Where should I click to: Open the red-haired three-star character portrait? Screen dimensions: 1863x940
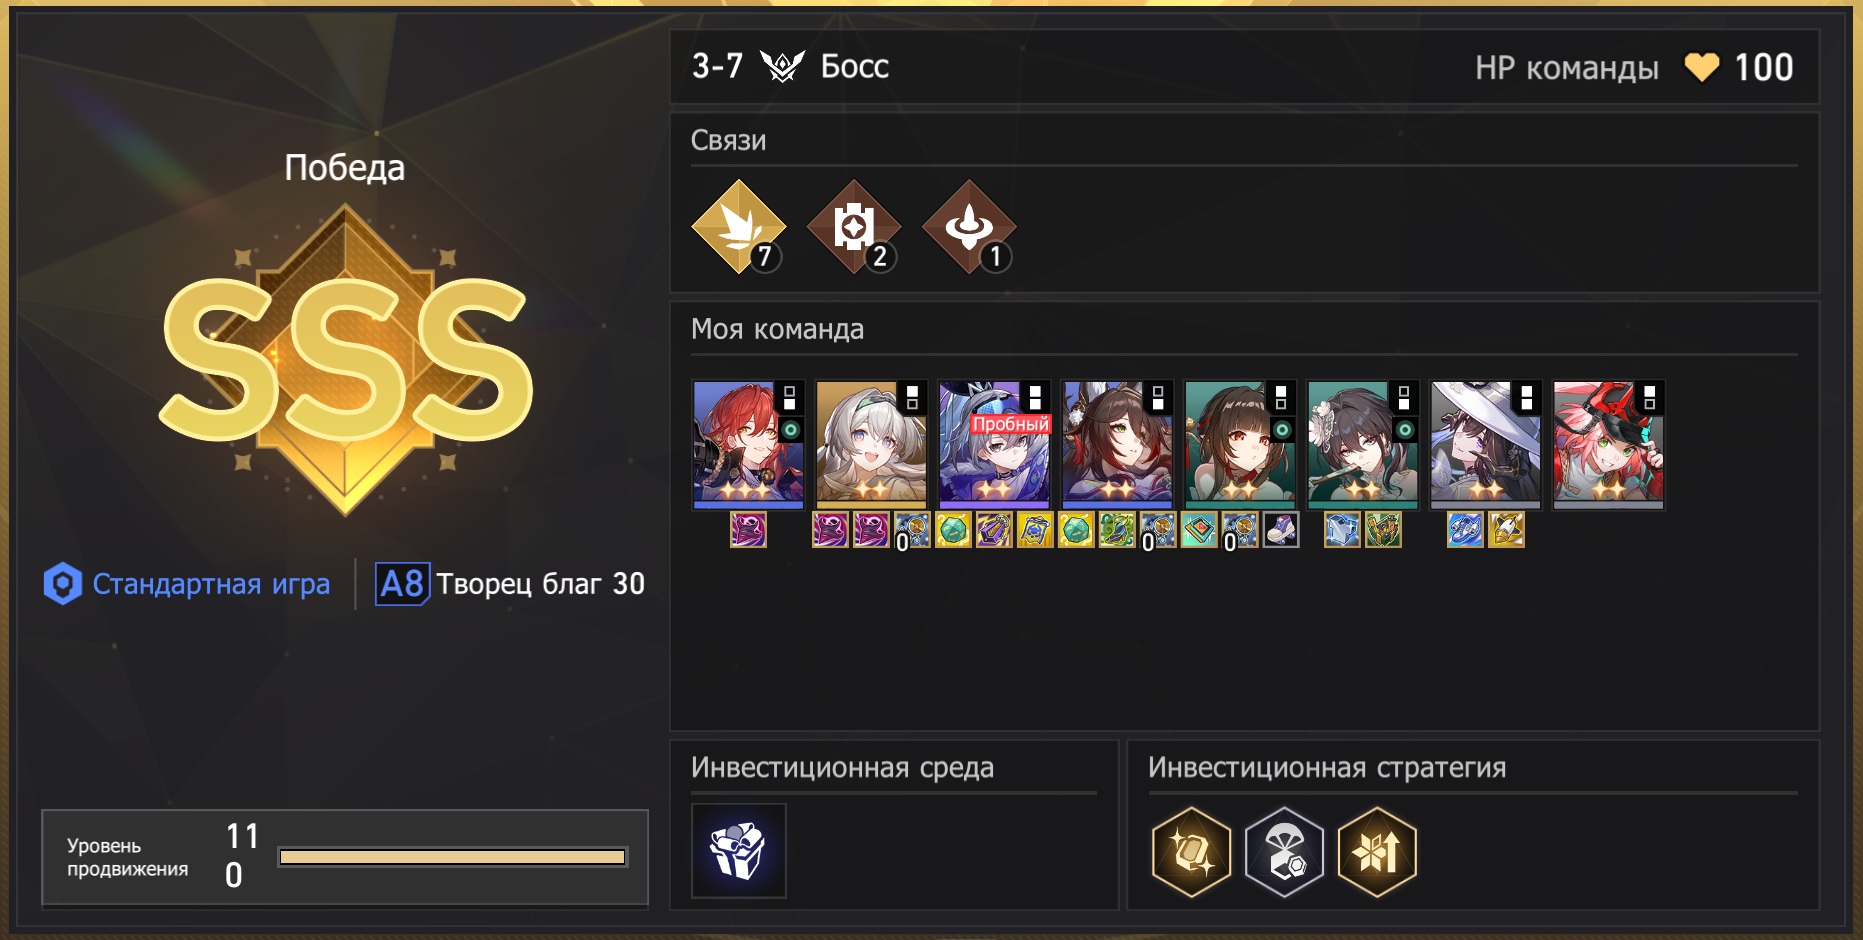coord(749,445)
